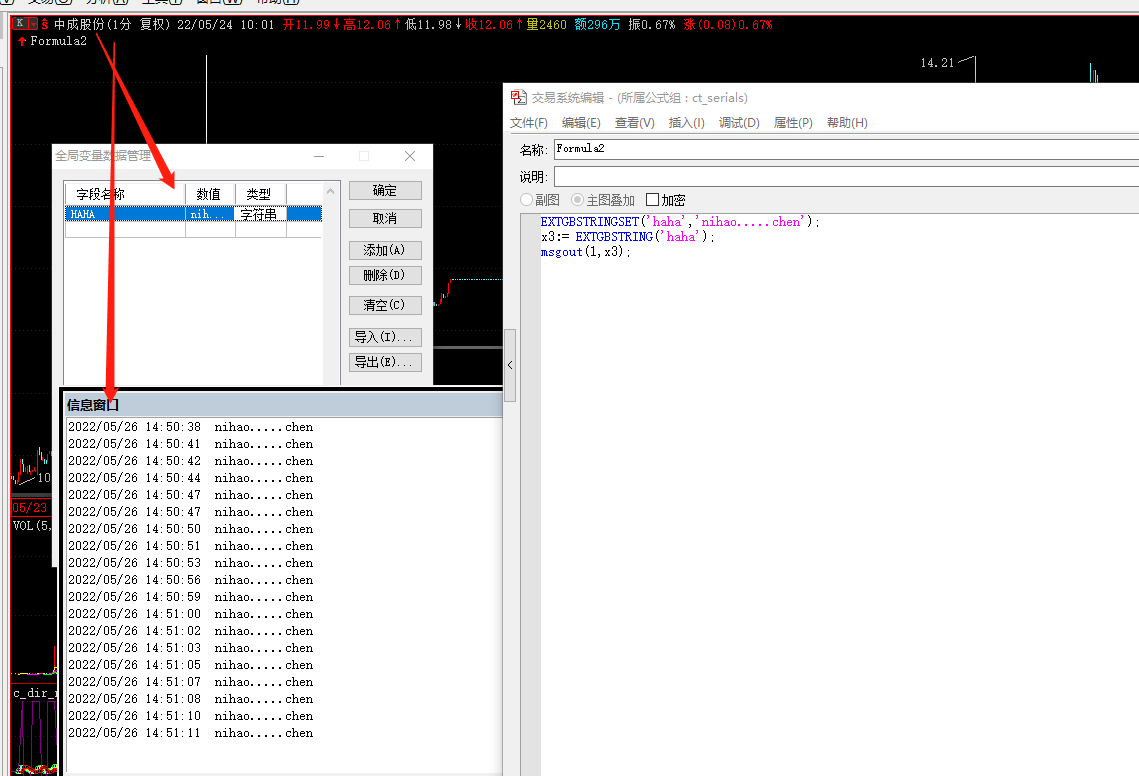Click the 名称 field containing Formula2
The image size is (1139, 776).
coord(846,149)
